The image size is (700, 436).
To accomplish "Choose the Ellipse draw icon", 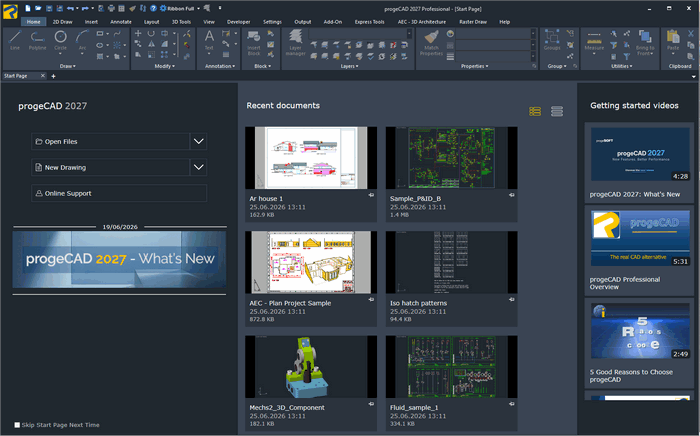I will pos(100,45).
